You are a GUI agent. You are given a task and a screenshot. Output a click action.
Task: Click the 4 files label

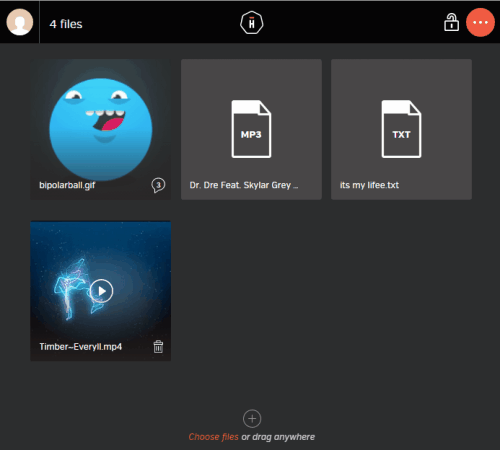(x=66, y=24)
